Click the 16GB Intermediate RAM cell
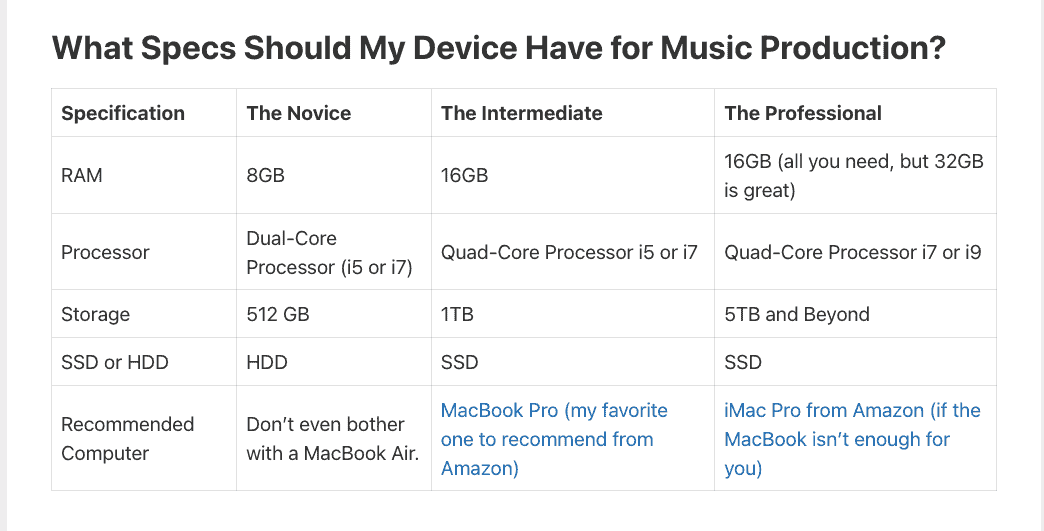Screen dimensions: 1044x531 (x=465, y=175)
